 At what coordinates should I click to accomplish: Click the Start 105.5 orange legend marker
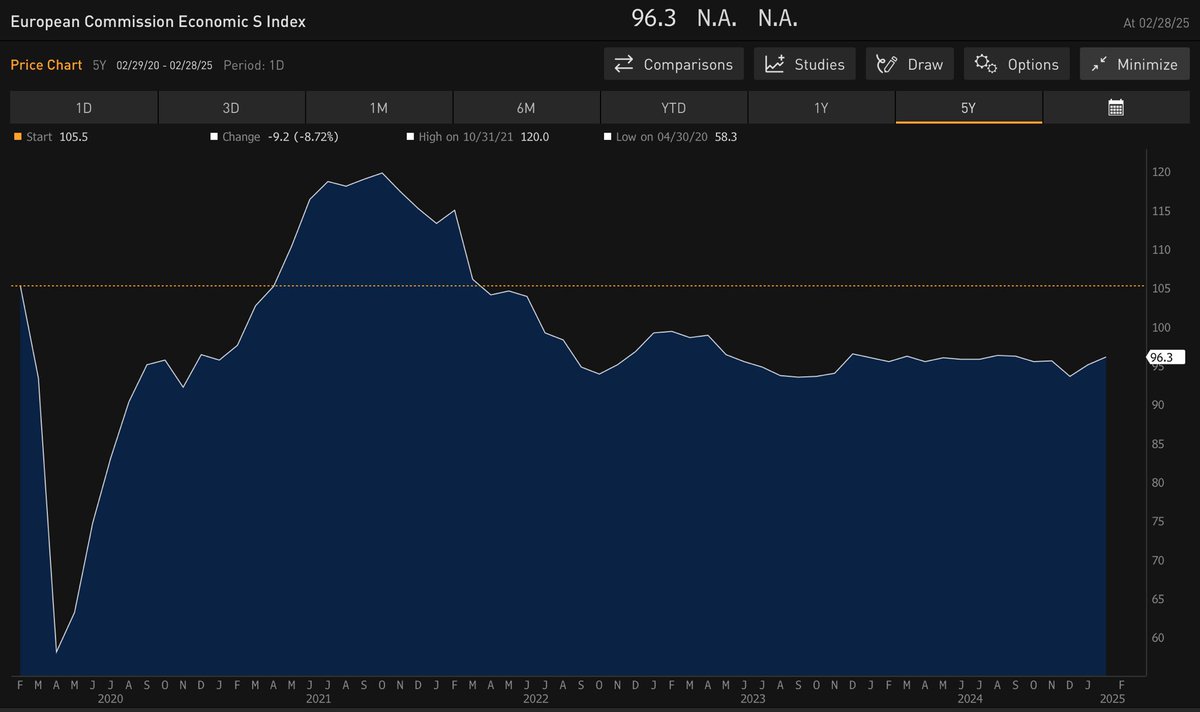16,137
